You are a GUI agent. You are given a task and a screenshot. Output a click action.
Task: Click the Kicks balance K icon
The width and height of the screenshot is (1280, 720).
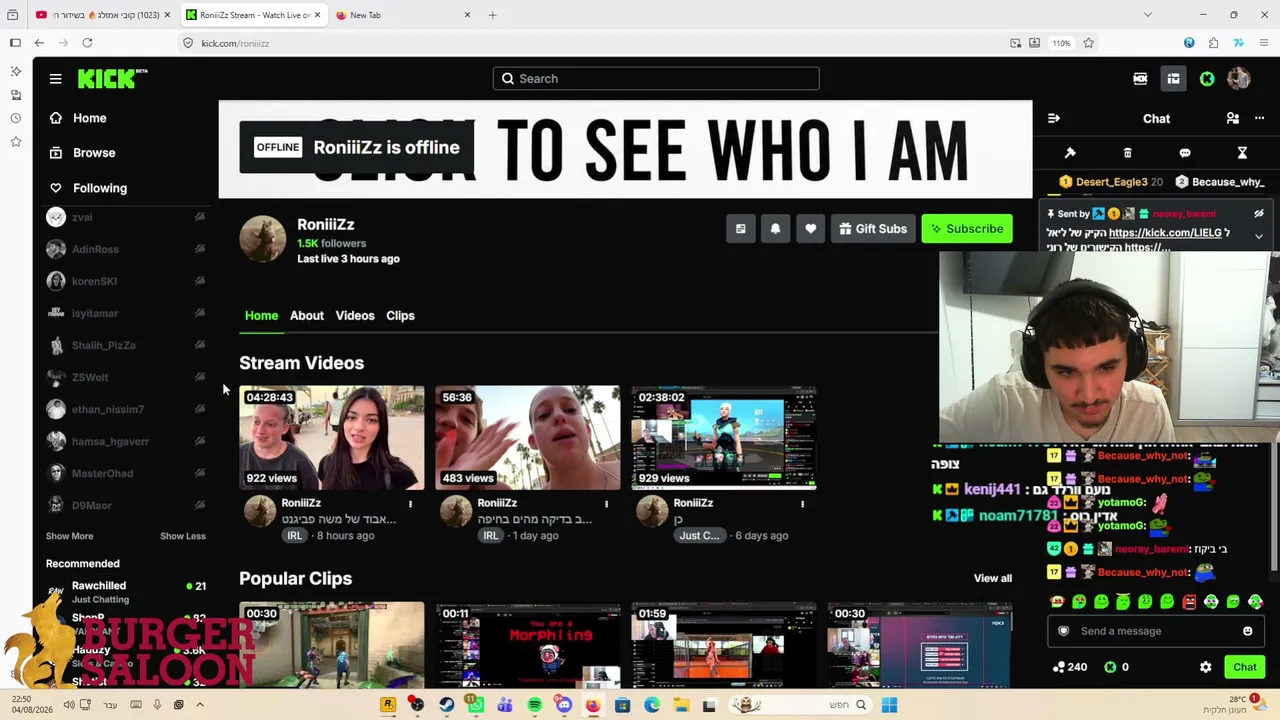coord(1110,667)
